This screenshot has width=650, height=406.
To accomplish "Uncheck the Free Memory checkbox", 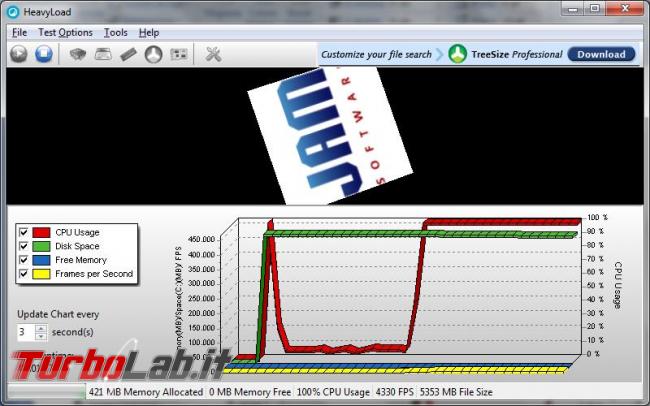I will (24, 260).
